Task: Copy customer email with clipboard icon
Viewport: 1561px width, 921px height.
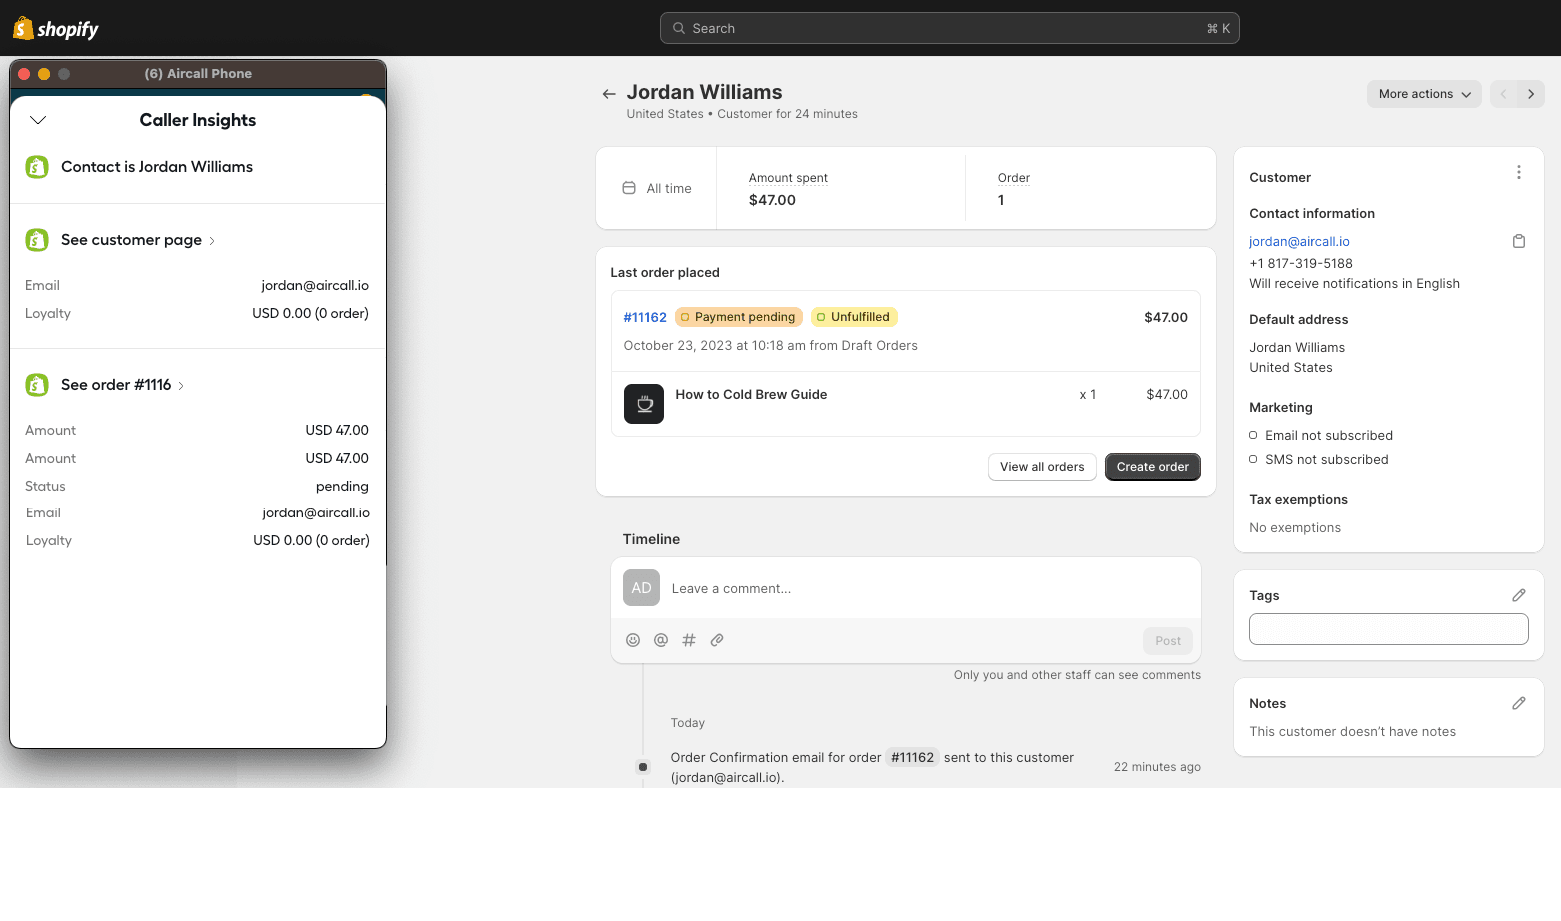Action: coord(1518,241)
